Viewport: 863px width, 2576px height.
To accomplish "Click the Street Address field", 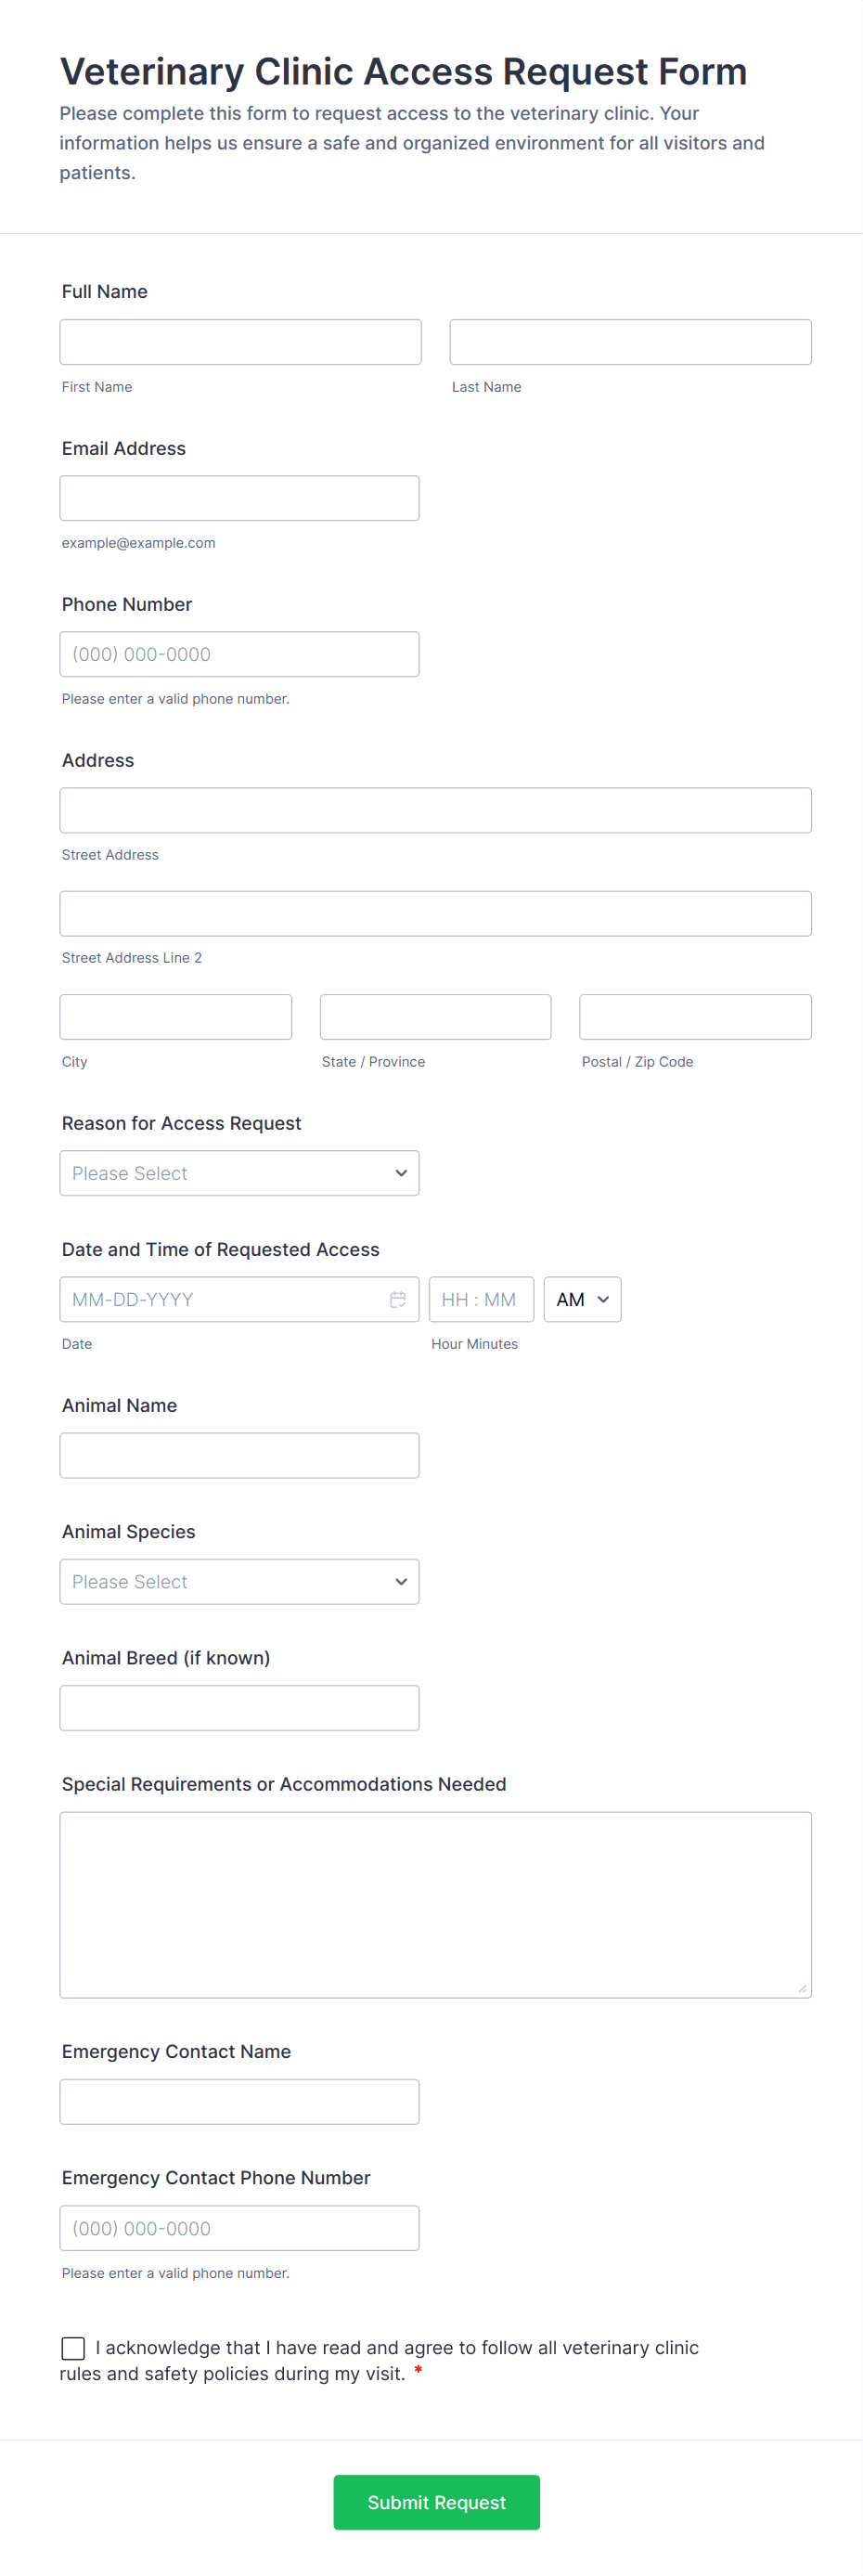I will click(435, 810).
